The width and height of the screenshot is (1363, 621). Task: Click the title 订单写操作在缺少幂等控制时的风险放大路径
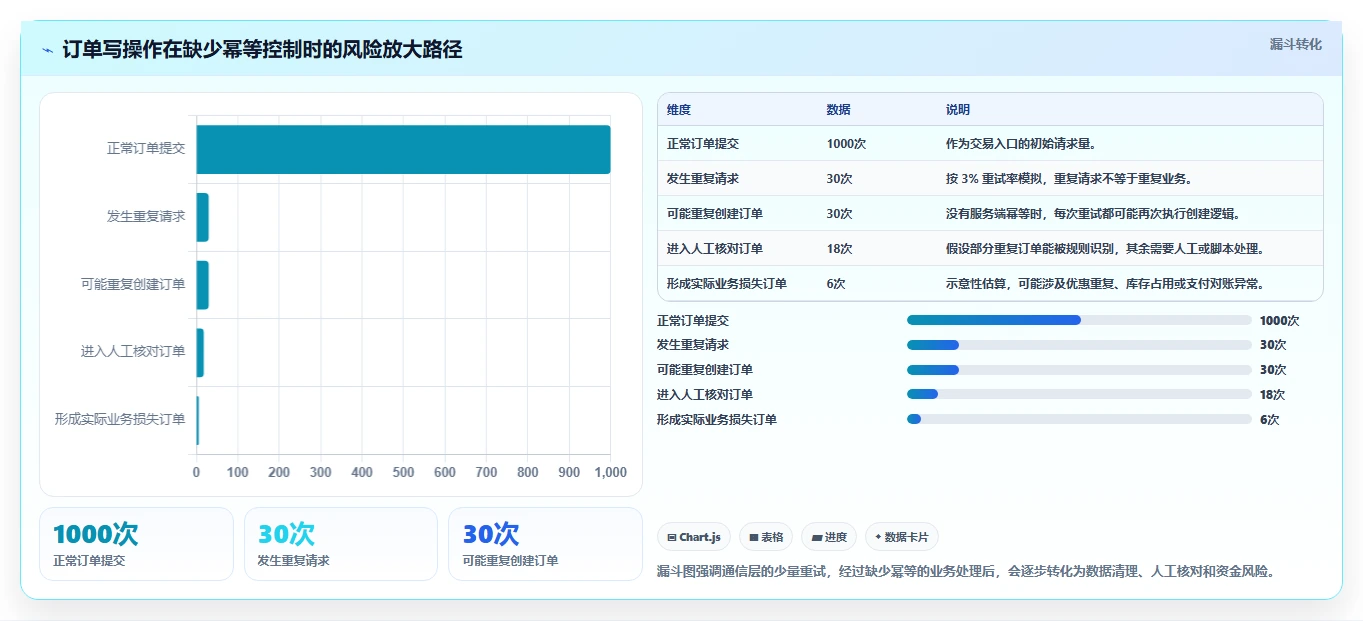tap(262, 50)
